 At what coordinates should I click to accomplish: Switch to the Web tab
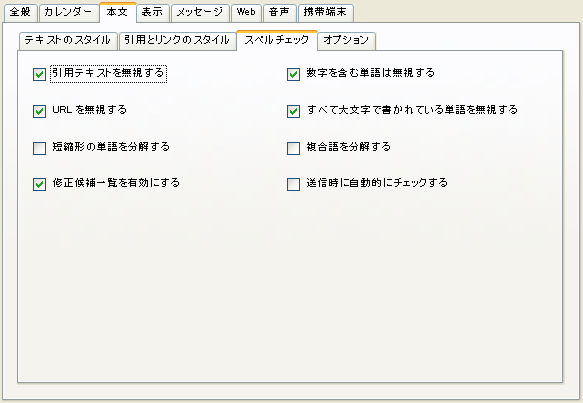pos(246,13)
